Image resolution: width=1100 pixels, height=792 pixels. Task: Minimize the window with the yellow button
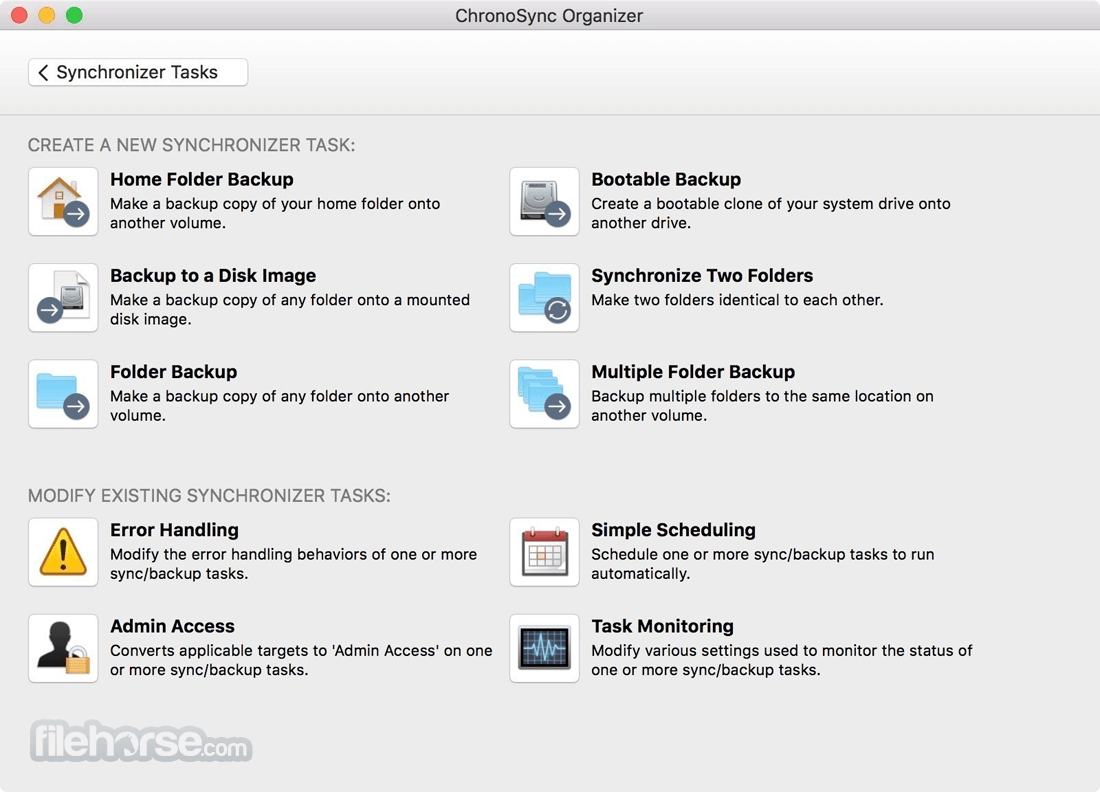coord(46,15)
